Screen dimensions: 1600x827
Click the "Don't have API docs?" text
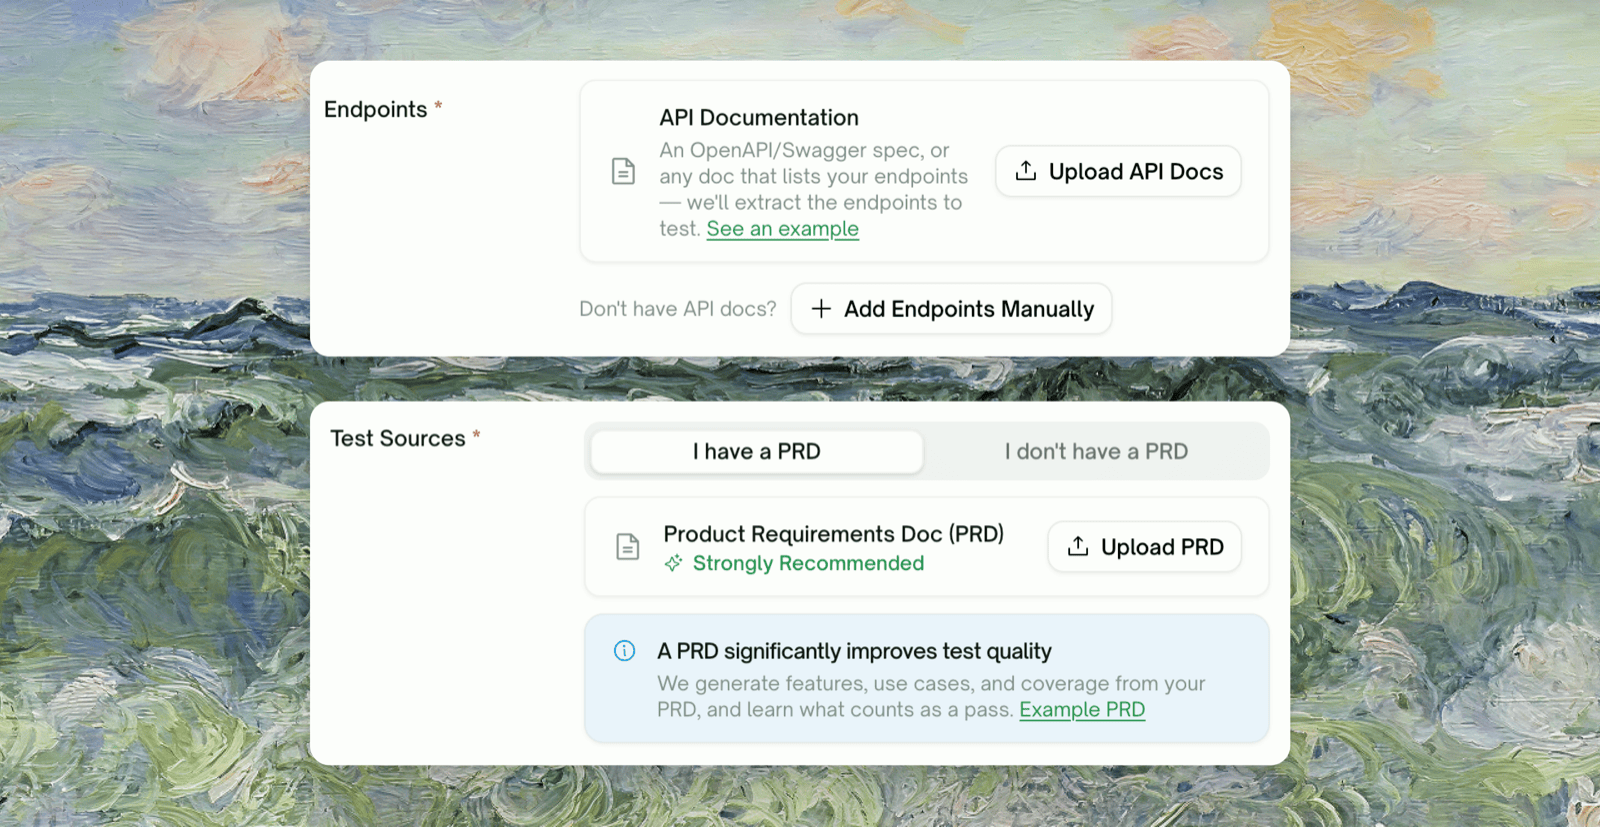[678, 309]
